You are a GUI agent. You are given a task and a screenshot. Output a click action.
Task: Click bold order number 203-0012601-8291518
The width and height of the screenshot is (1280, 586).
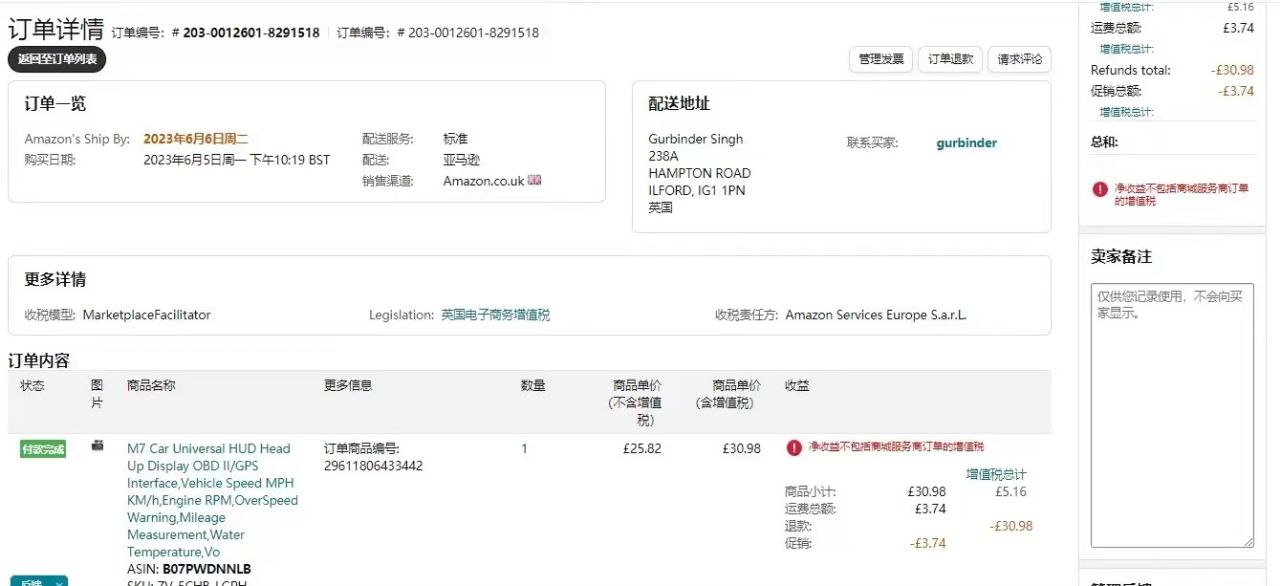click(251, 32)
